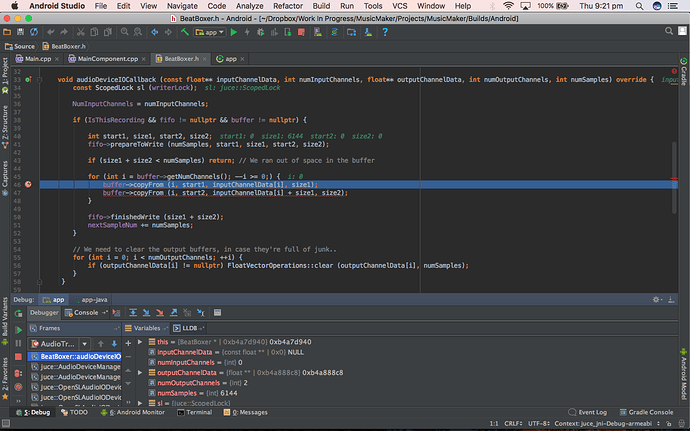Expand the outputChannelData variable node
Screen dimensions: 690x431
coord(138,372)
